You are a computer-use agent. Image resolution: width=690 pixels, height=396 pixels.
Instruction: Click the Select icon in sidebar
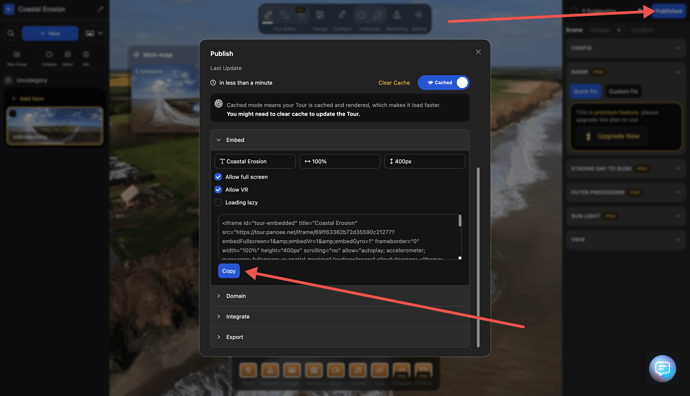coord(68,58)
